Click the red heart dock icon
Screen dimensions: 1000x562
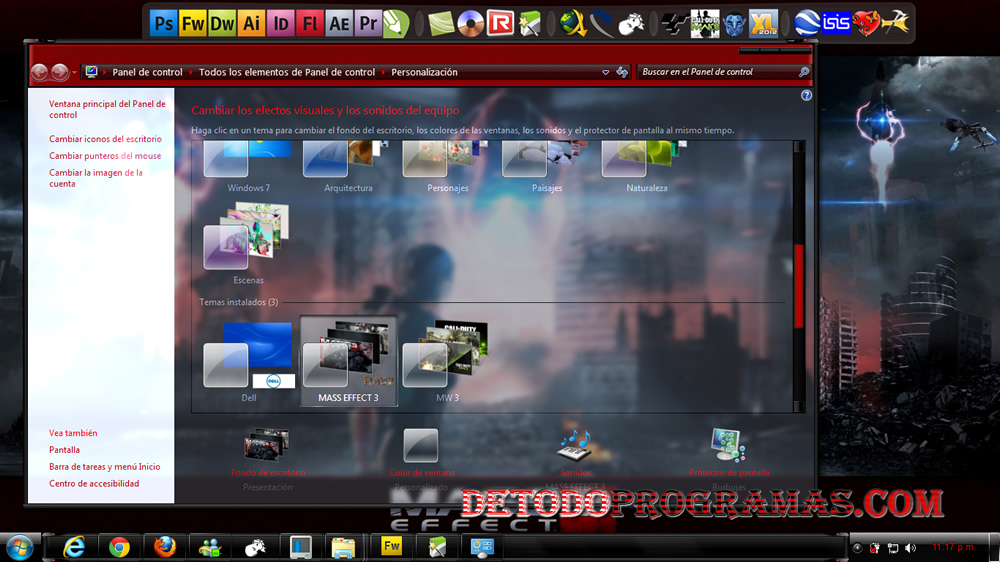[866, 24]
